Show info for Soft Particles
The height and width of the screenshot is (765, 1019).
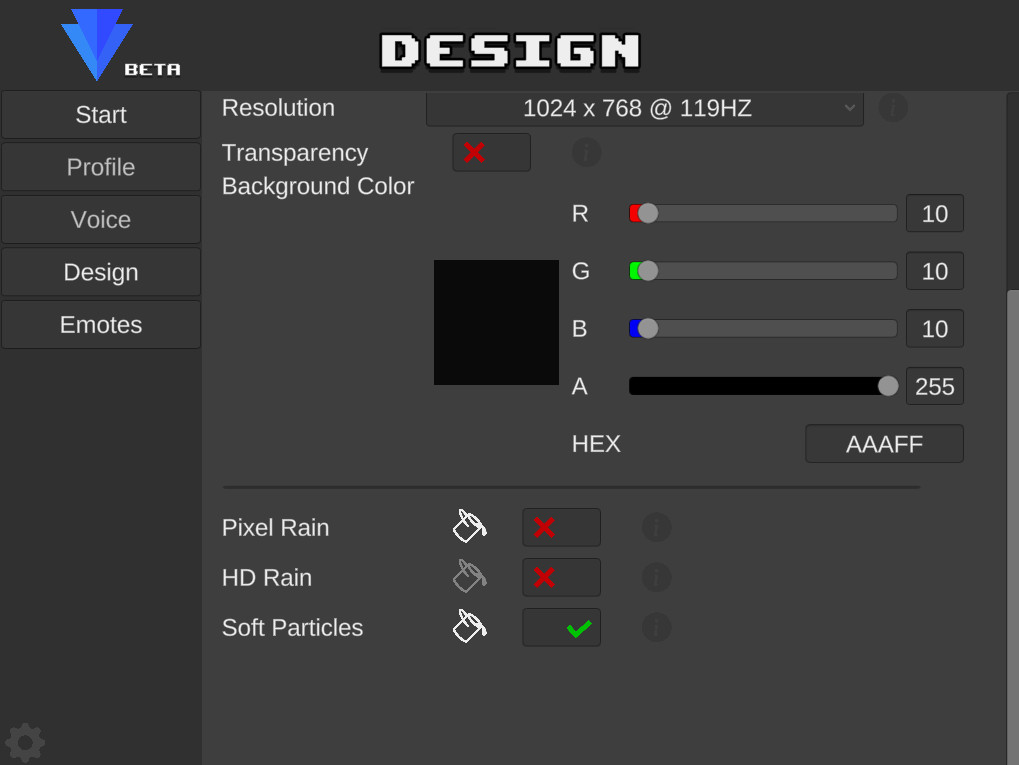coord(656,627)
